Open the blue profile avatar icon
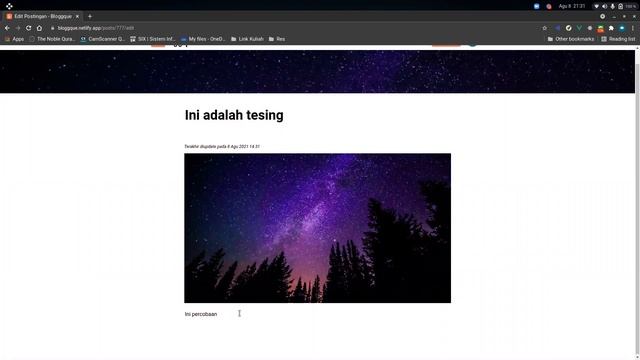Image resolution: width=640 pixels, height=360 pixels. (x=622, y=28)
